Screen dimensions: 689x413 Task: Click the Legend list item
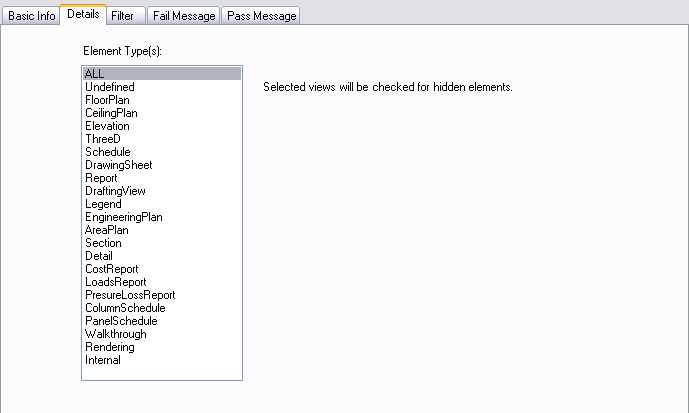pyautogui.click(x=162, y=204)
